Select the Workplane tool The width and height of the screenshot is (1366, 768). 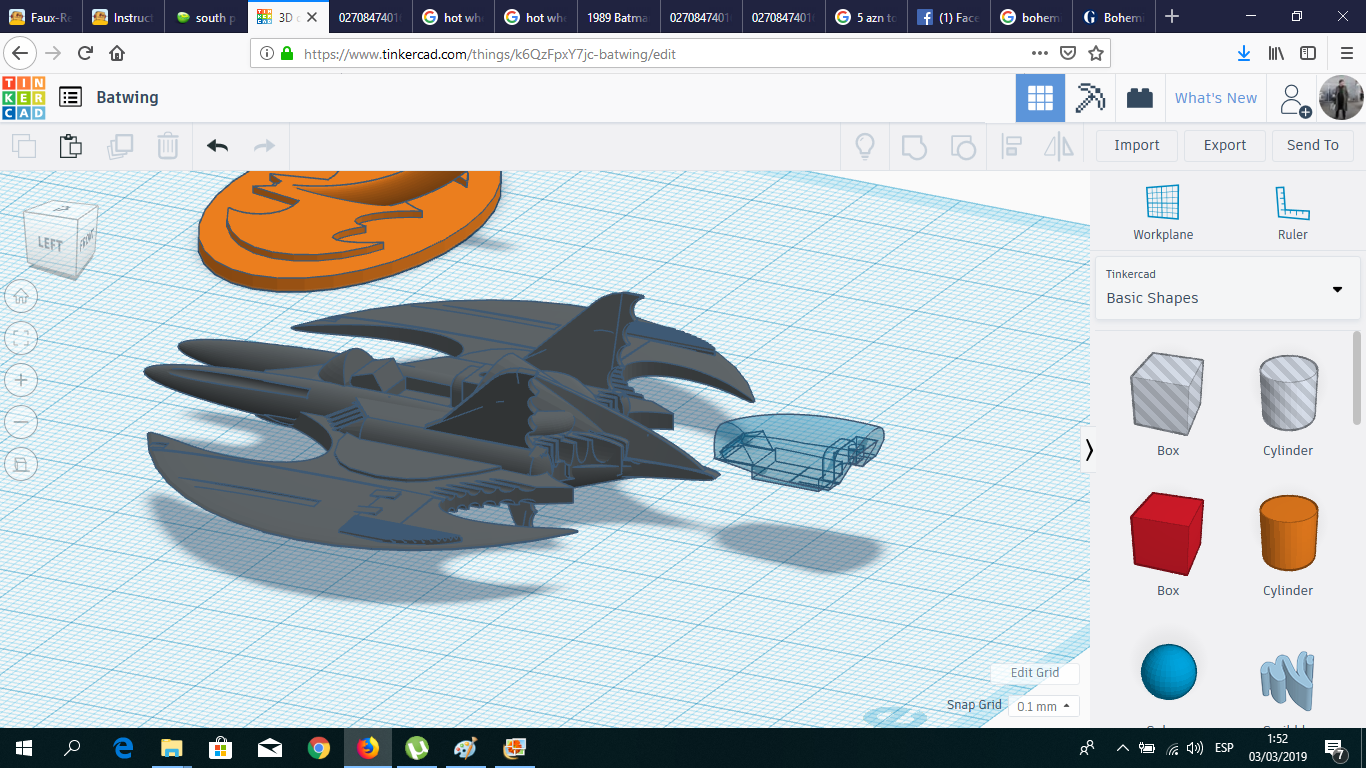click(1163, 212)
